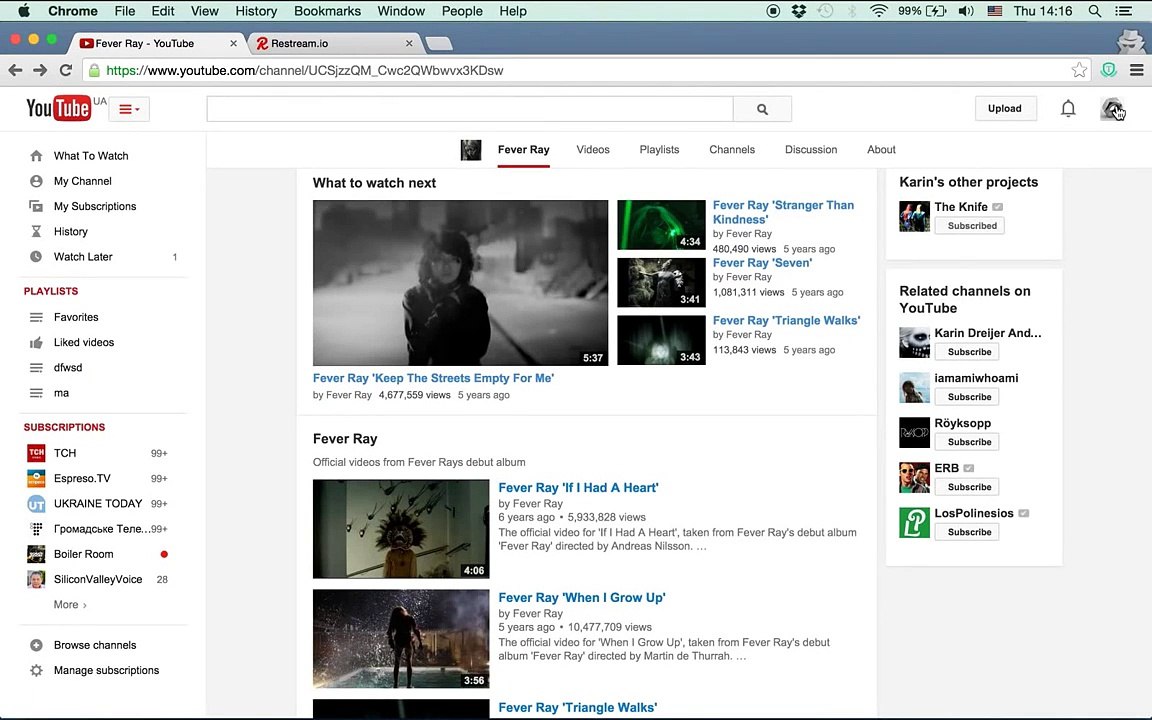Screen dimensions: 1152x720
Task: Open Громадське Теле subscription
Action: (x=101, y=529)
